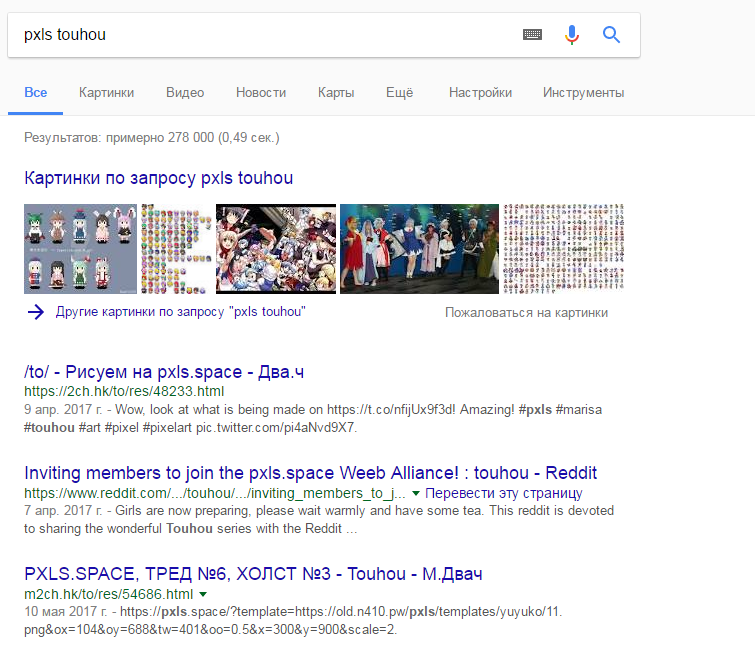Click the m2ch.hk/to/res/54686.html green URL

tap(109, 594)
